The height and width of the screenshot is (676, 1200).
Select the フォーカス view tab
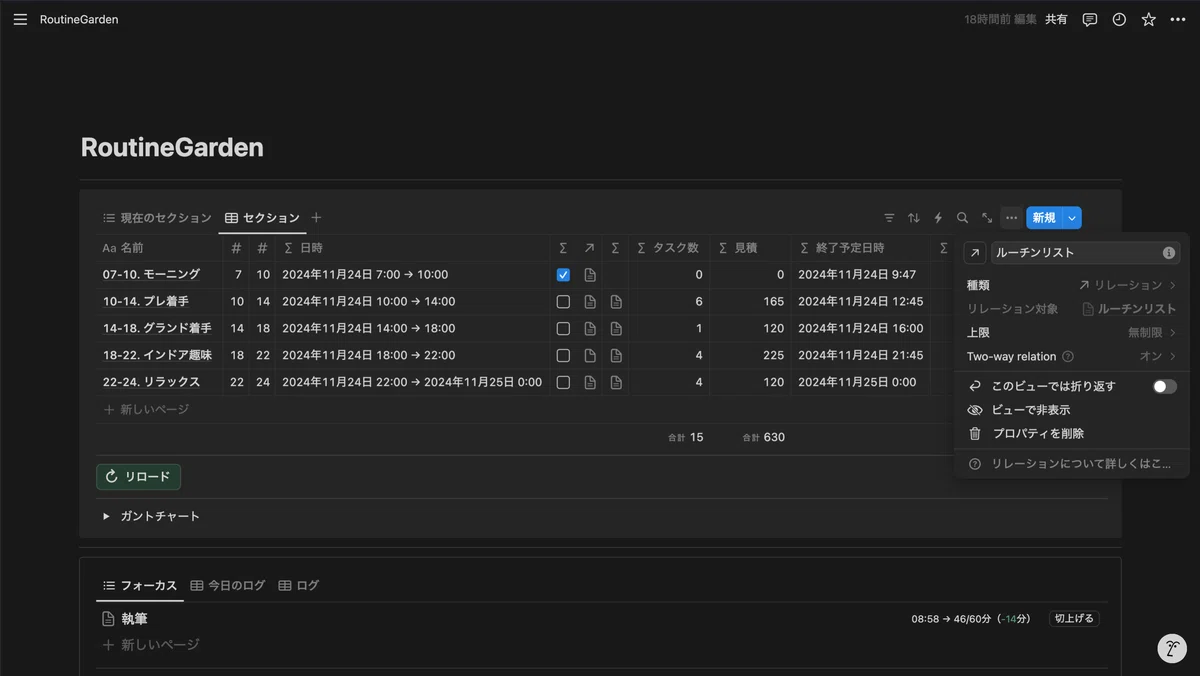point(140,585)
